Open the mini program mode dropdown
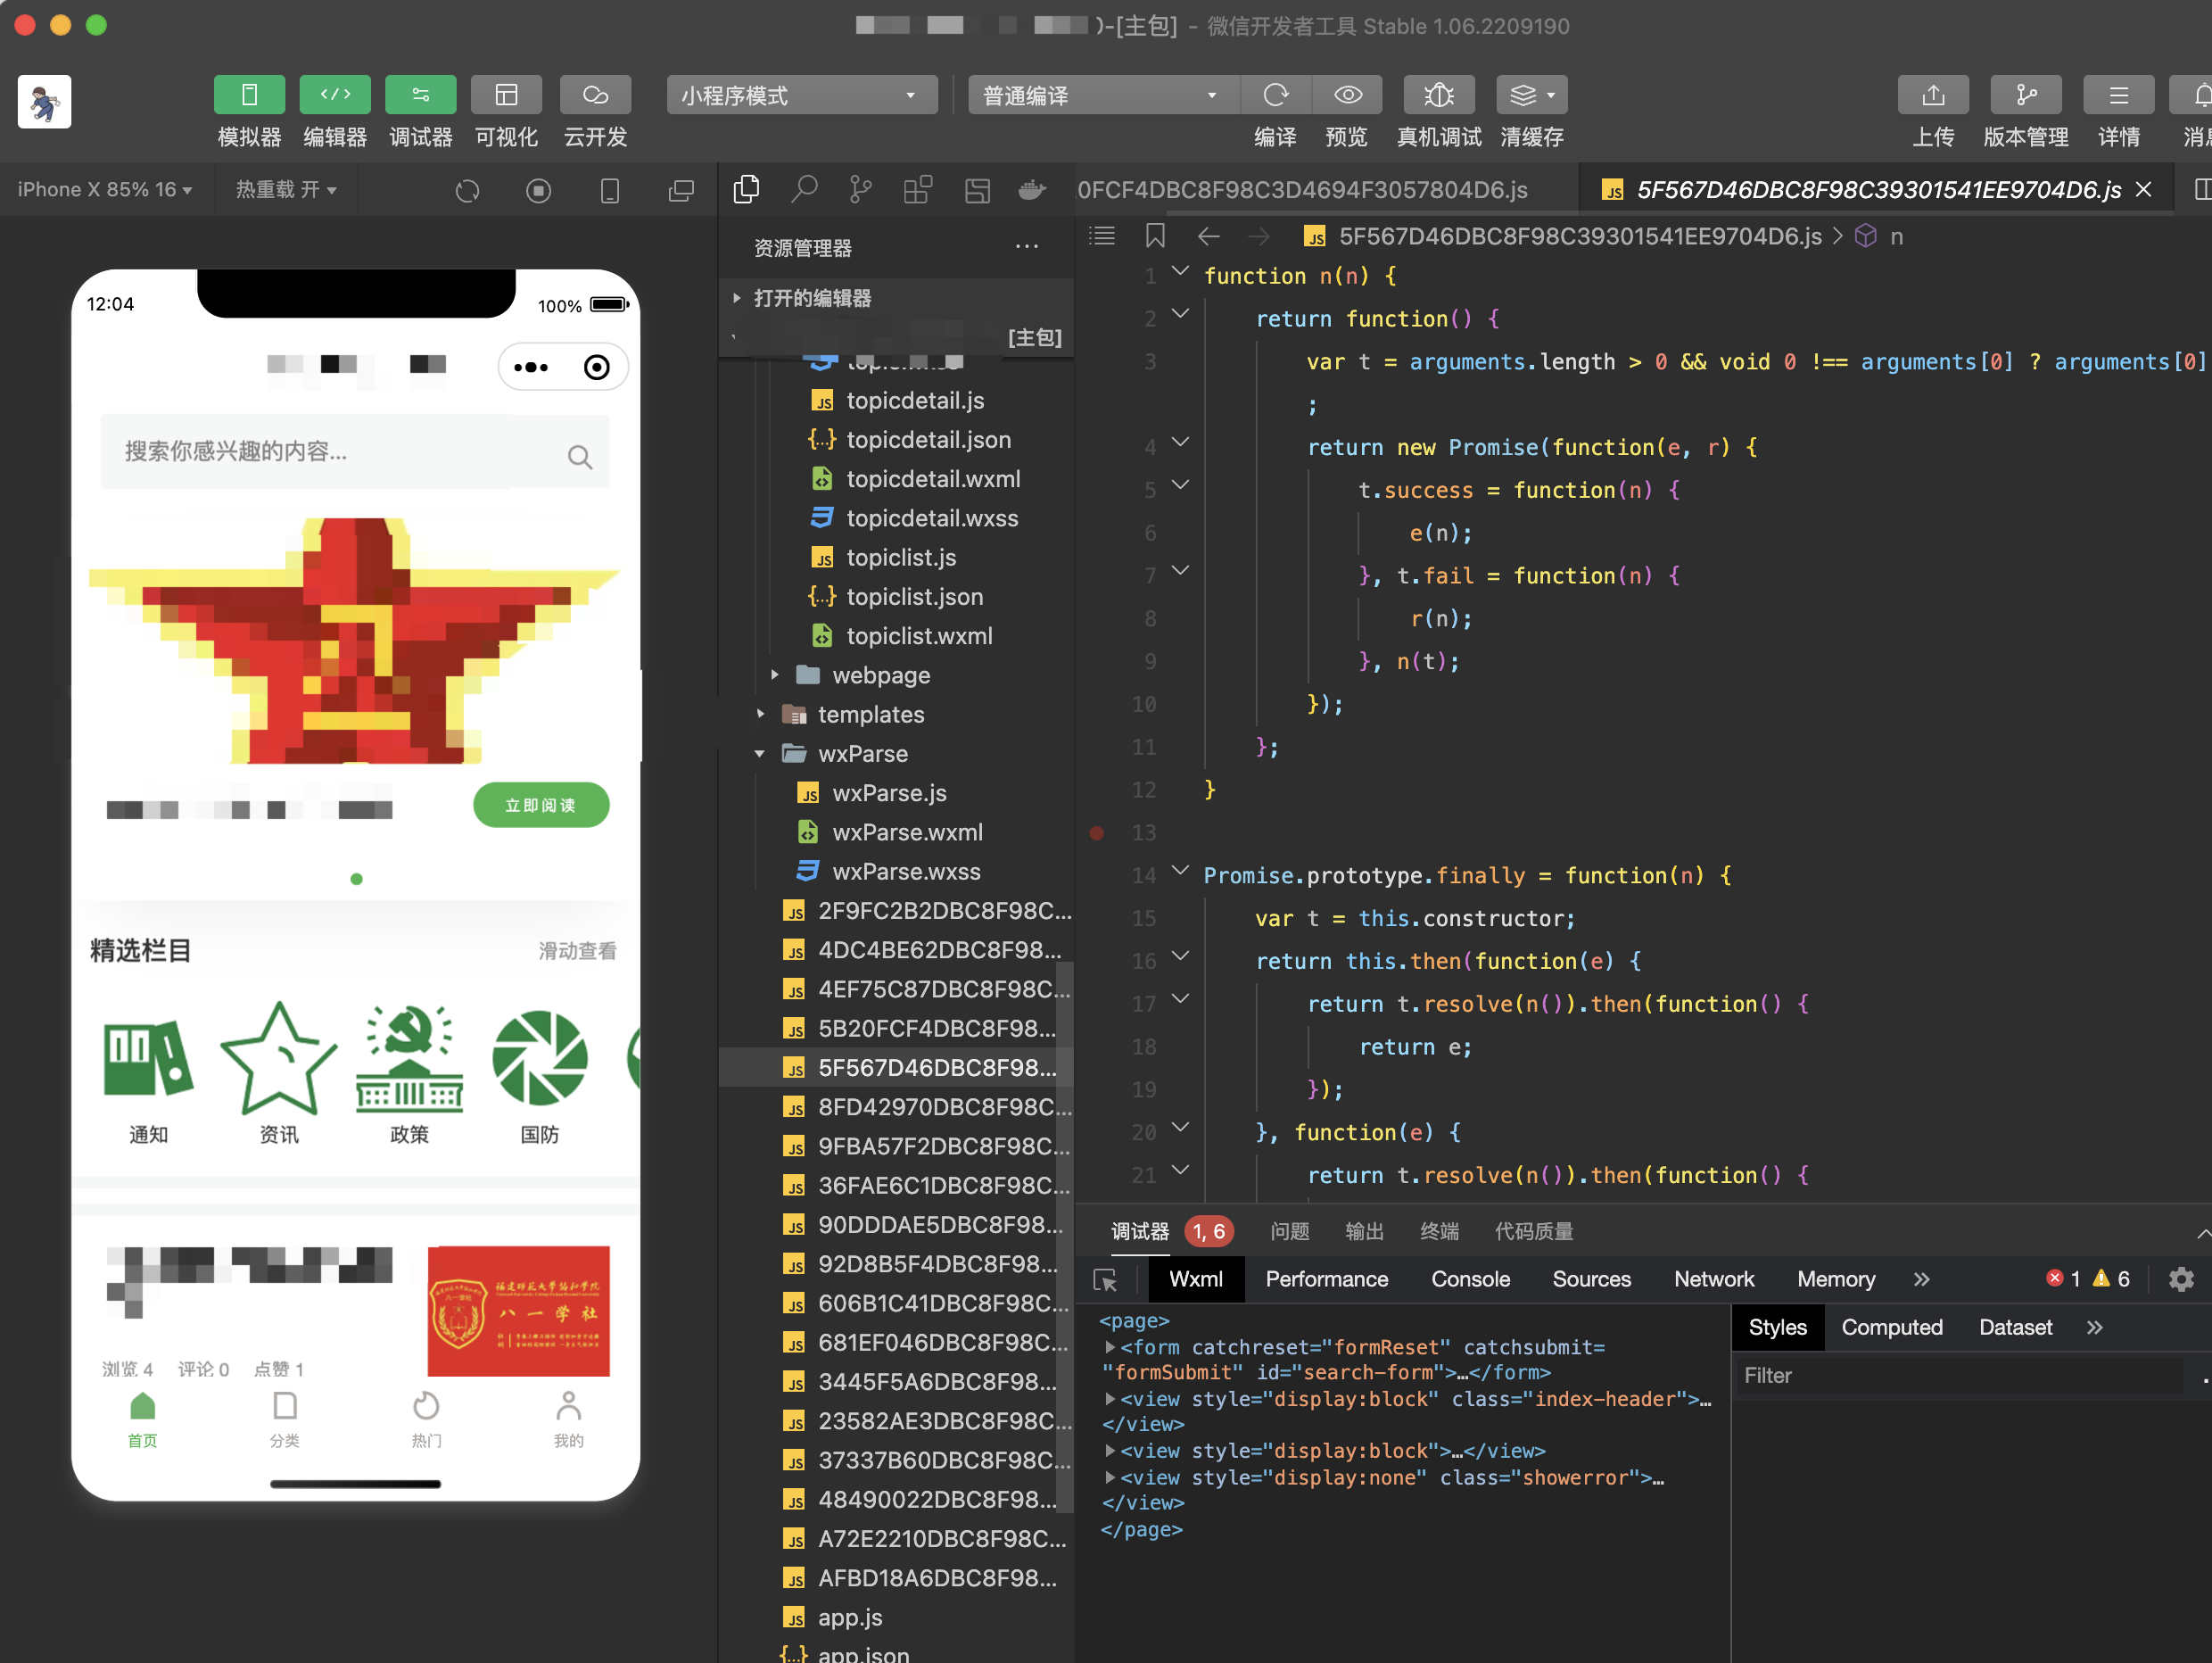The height and width of the screenshot is (1663, 2212). [802, 95]
